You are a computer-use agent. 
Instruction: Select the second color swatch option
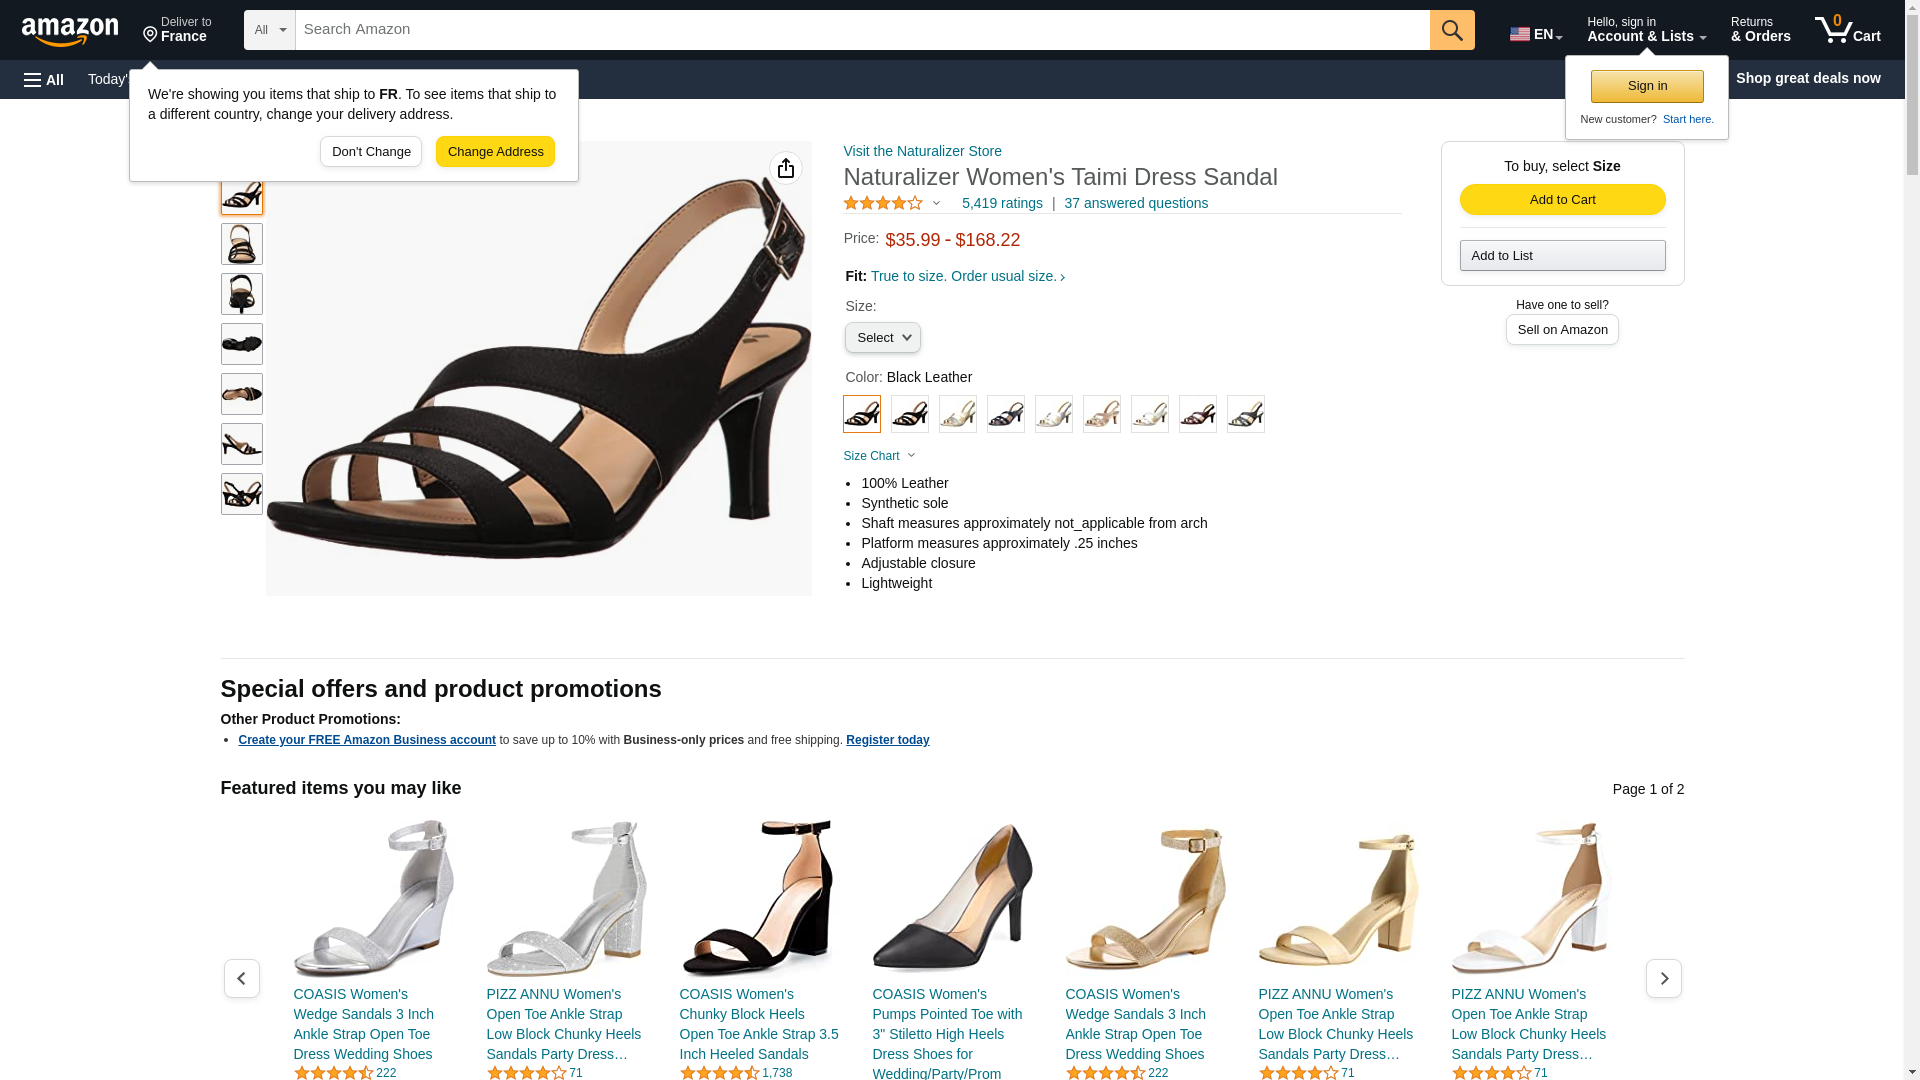(x=909, y=414)
